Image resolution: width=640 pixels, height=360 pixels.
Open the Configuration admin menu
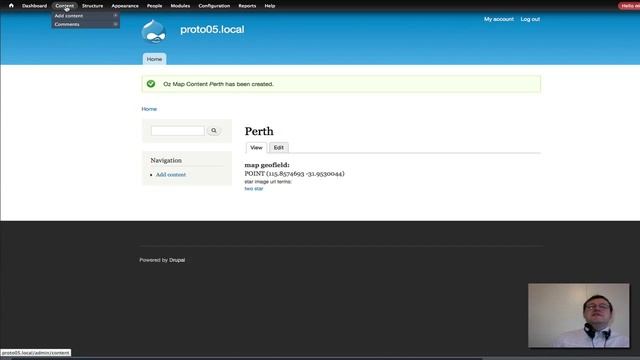pos(214,6)
